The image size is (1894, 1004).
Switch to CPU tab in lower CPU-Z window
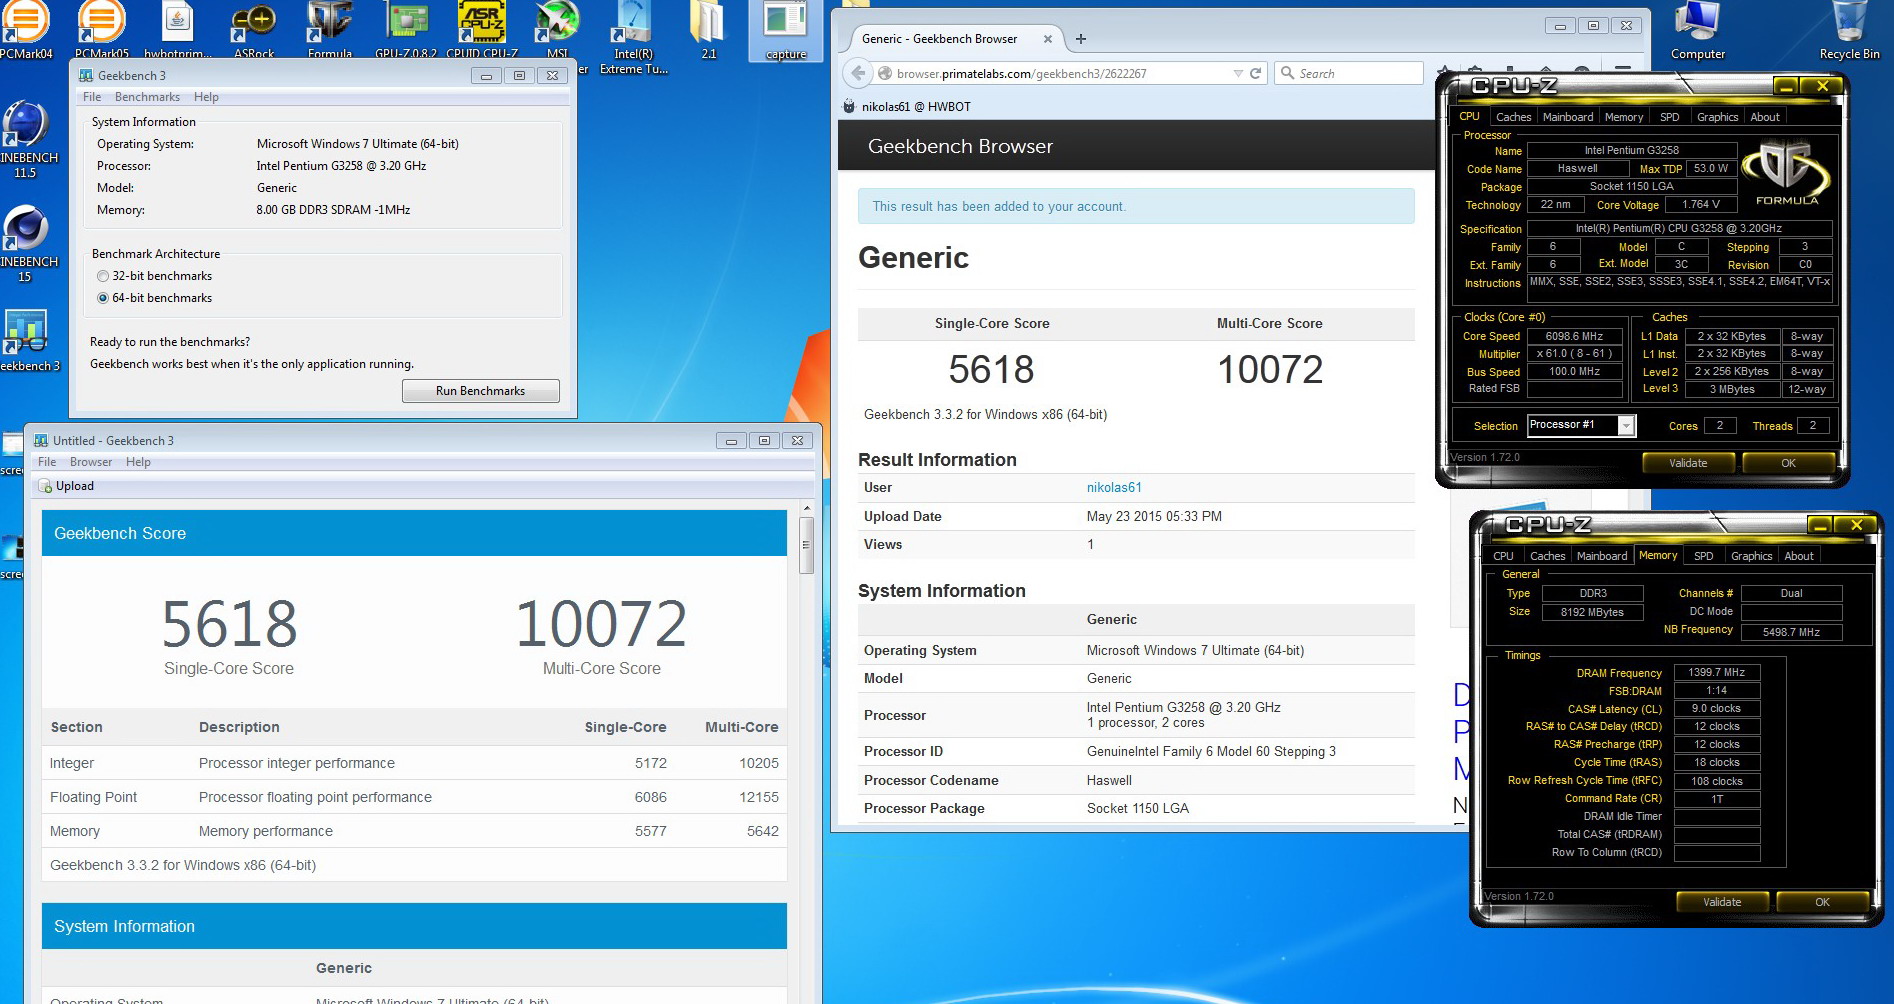pos(1503,556)
